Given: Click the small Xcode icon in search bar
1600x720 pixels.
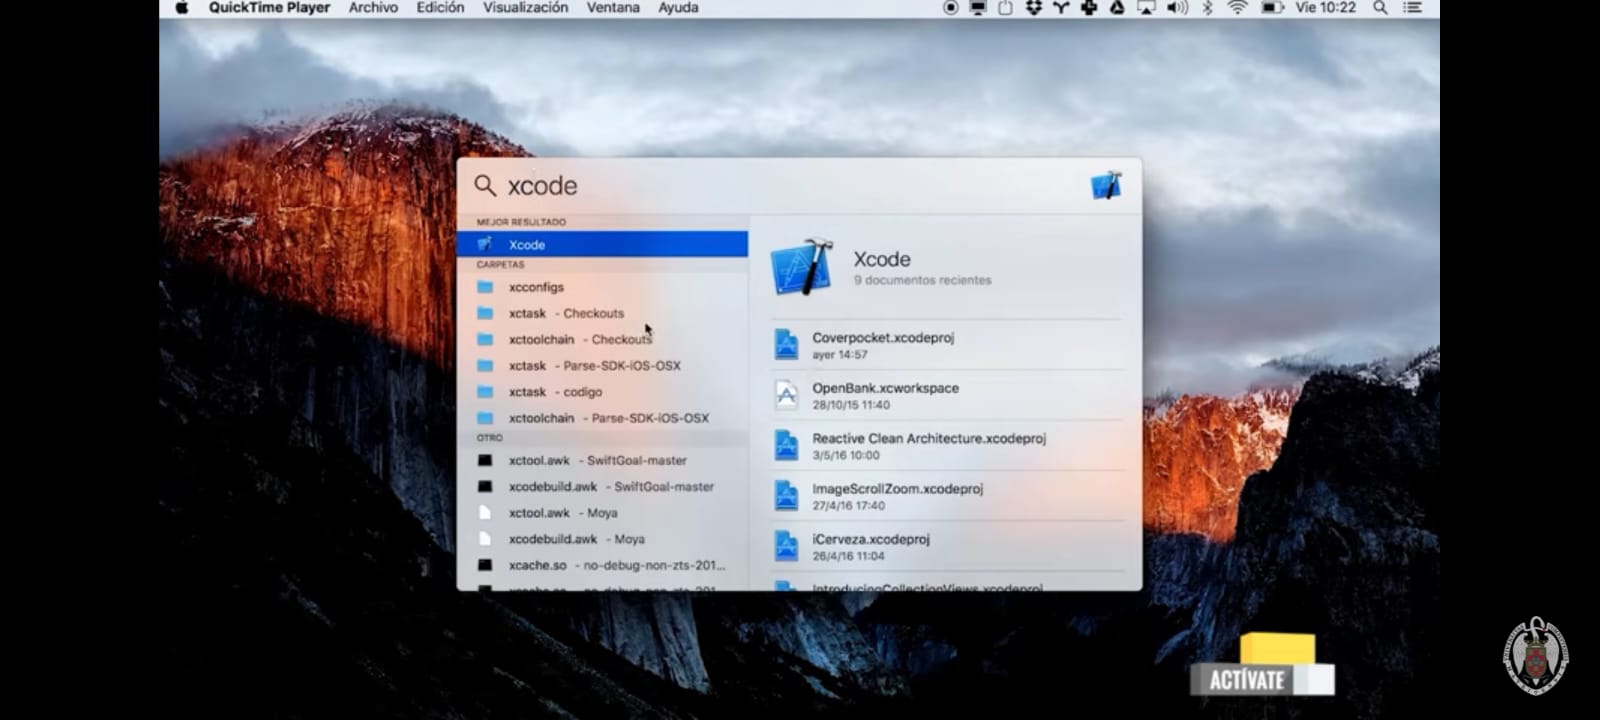Looking at the screenshot, I should coord(1106,185).
